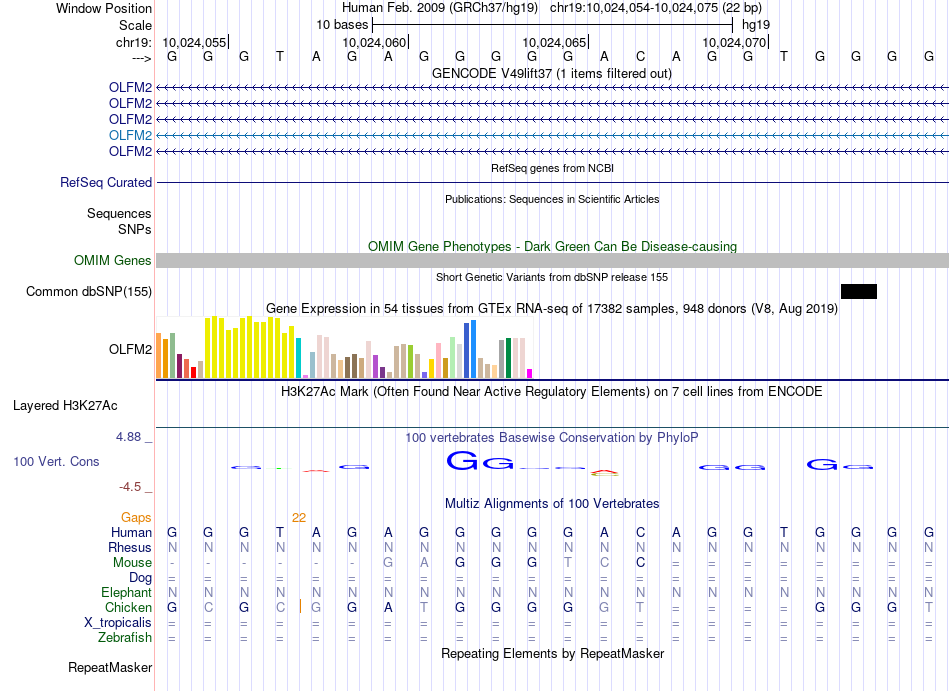The width and height of the screenshot is (950, 691).
Task: Click 'Repeating Elements by RepeatMasker' title
Action: 552,653
